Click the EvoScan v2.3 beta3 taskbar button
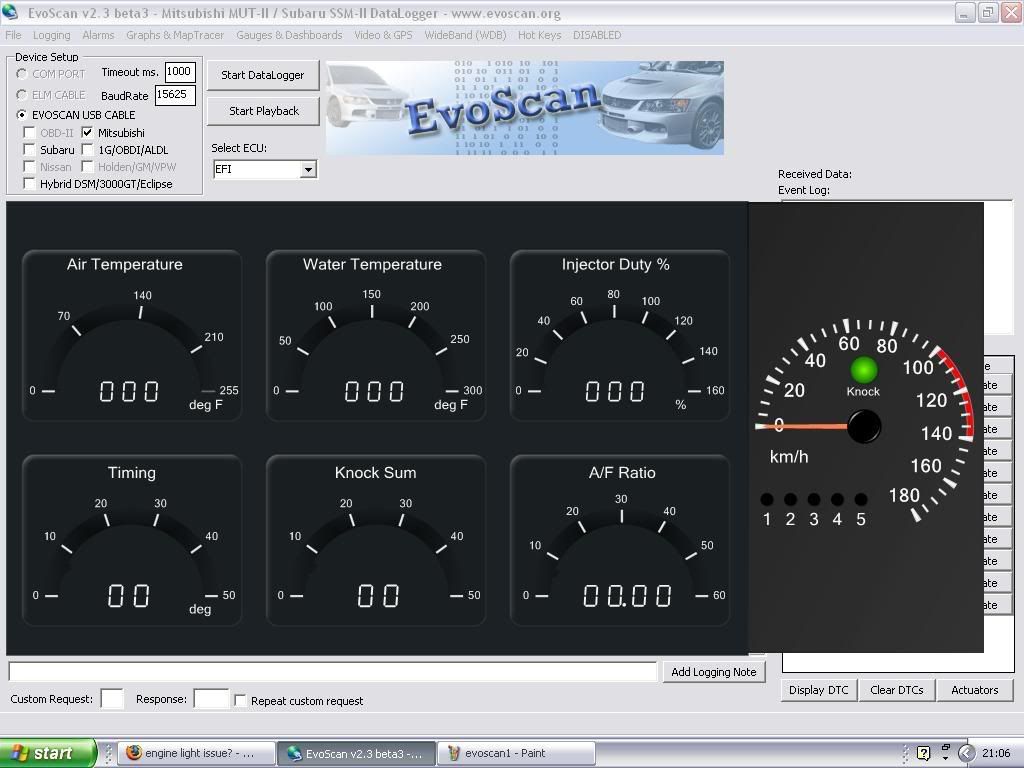 [357, 753]
